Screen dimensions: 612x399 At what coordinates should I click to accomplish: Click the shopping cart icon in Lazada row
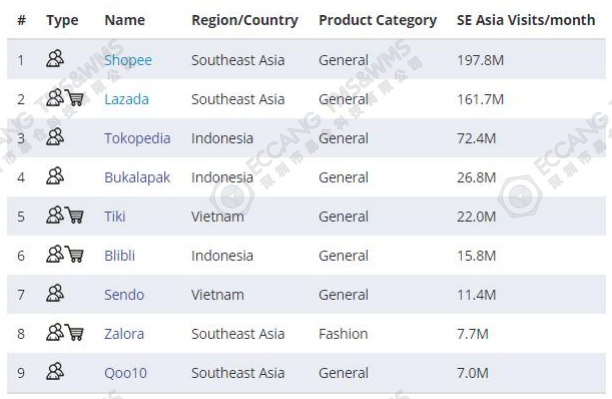74,98
